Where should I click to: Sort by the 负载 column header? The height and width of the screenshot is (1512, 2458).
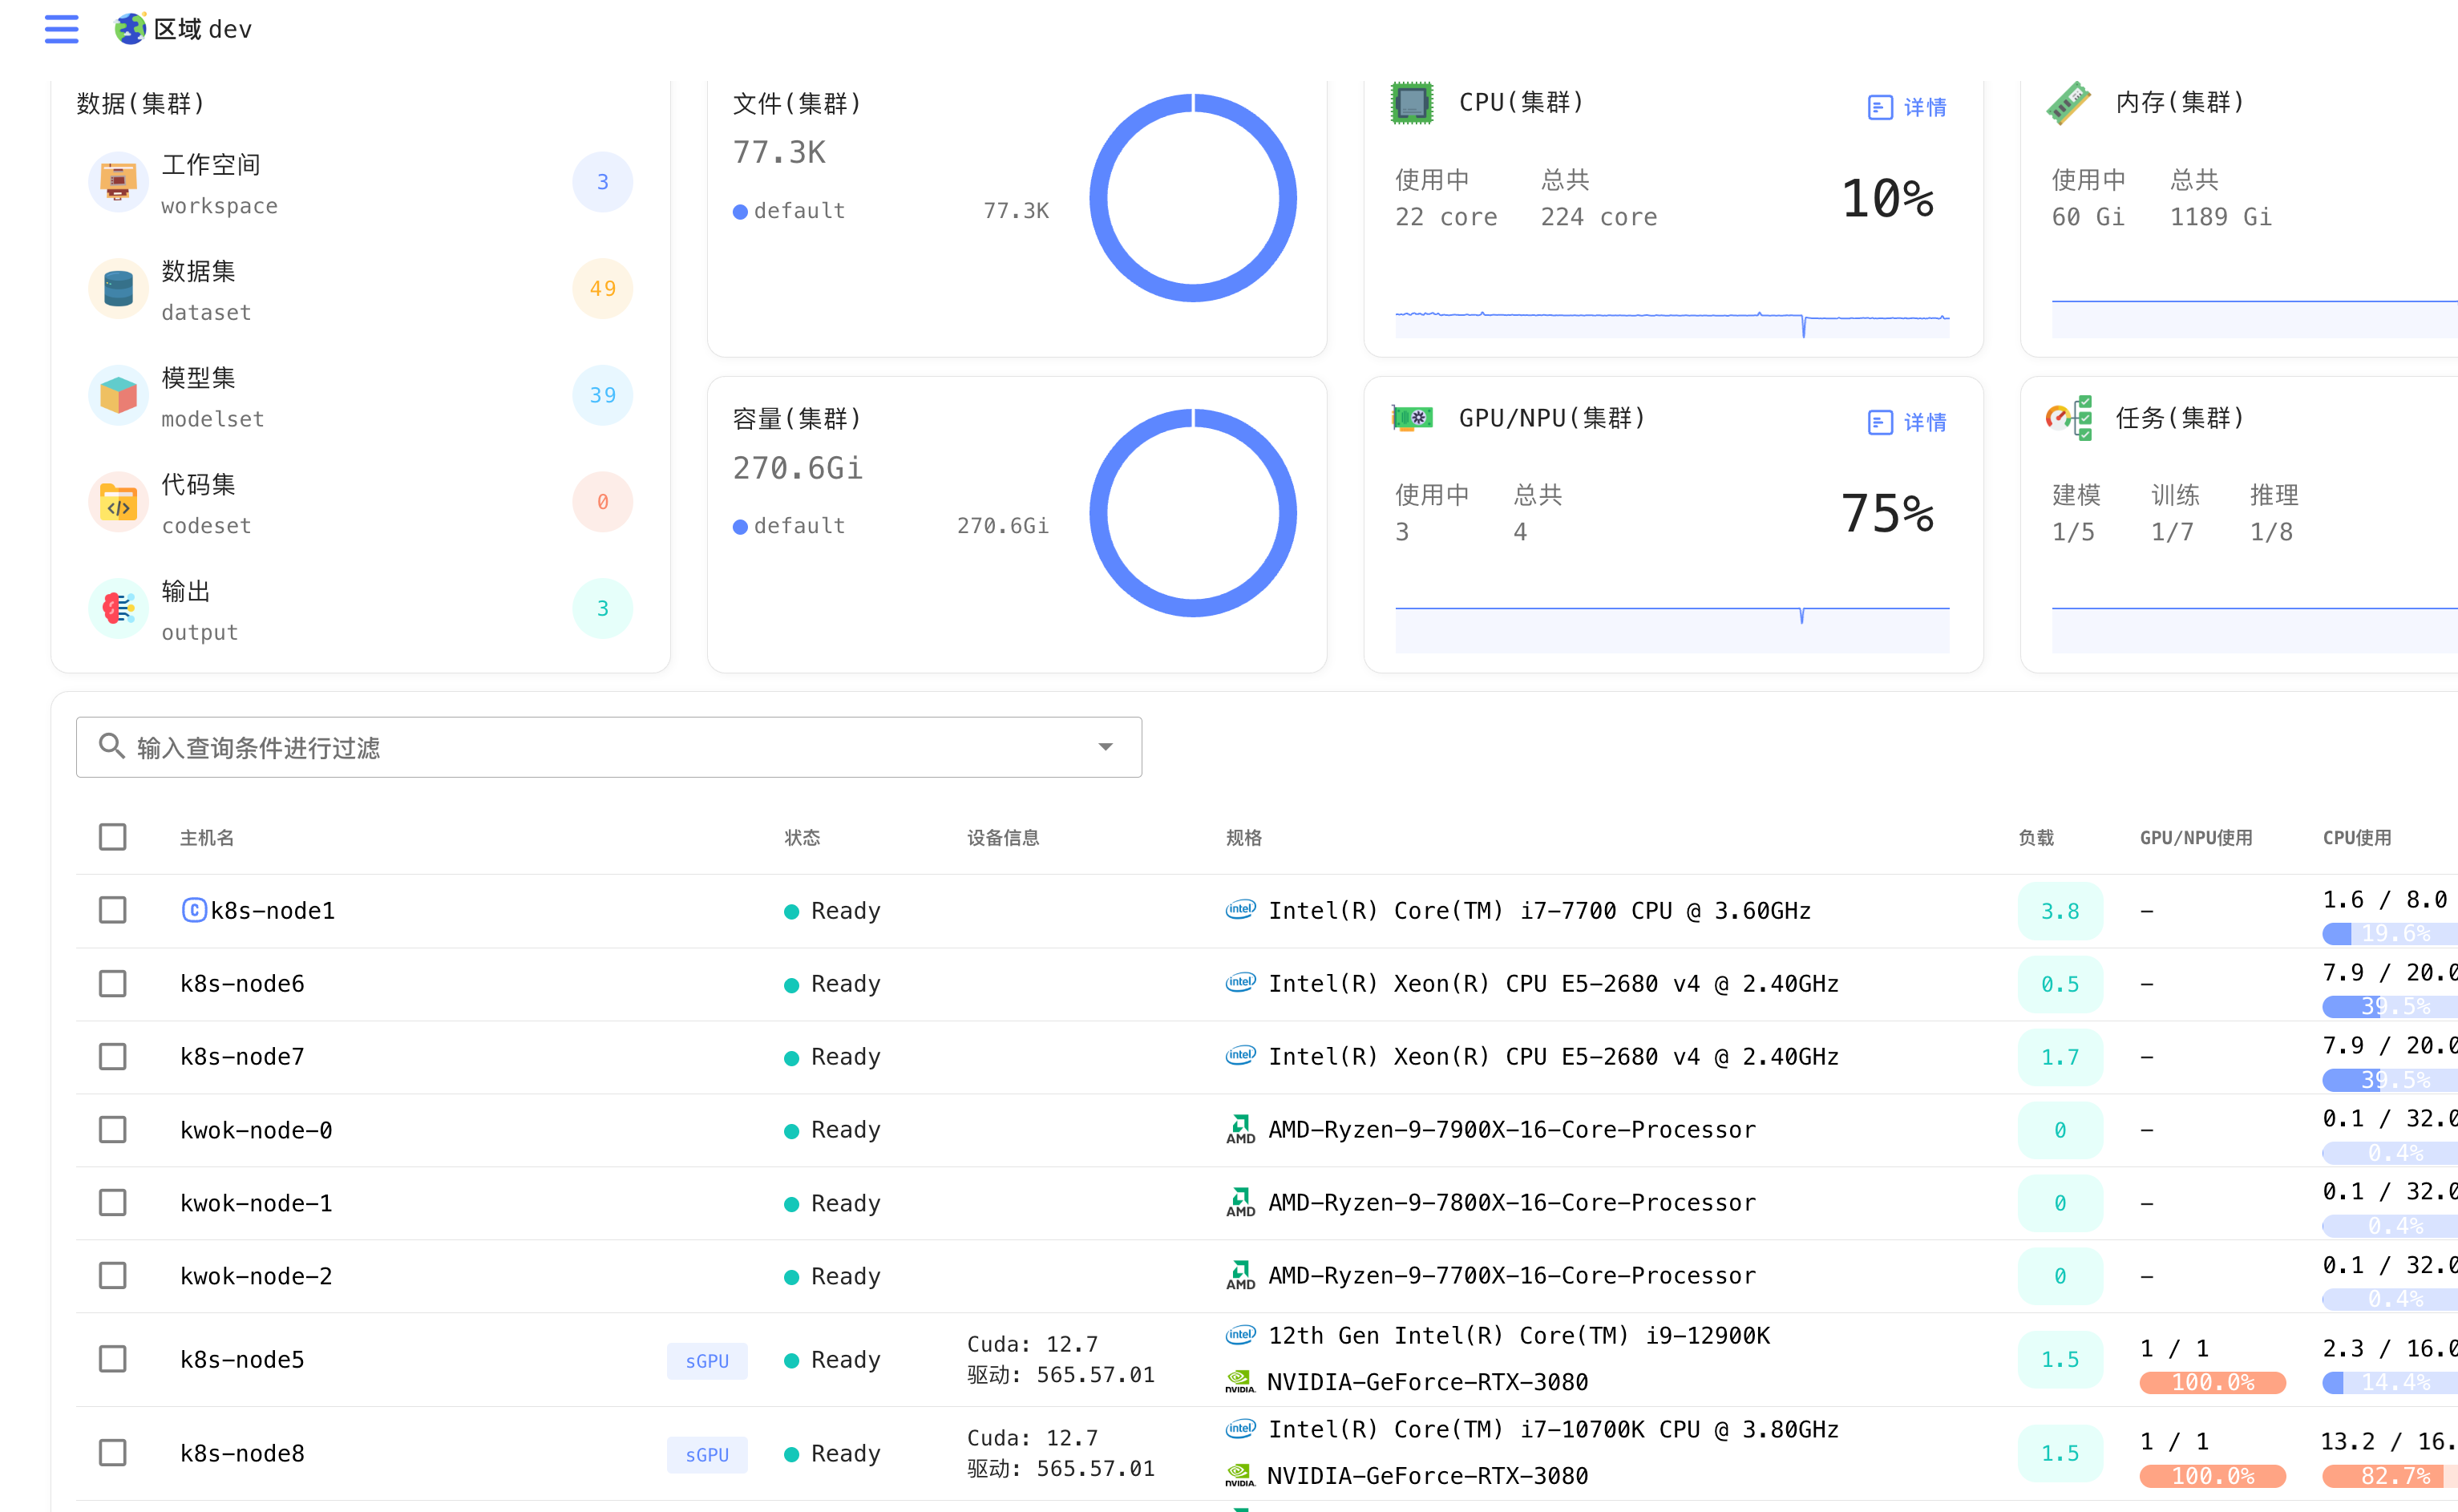pyautogui.click(x=2036, y=838)
